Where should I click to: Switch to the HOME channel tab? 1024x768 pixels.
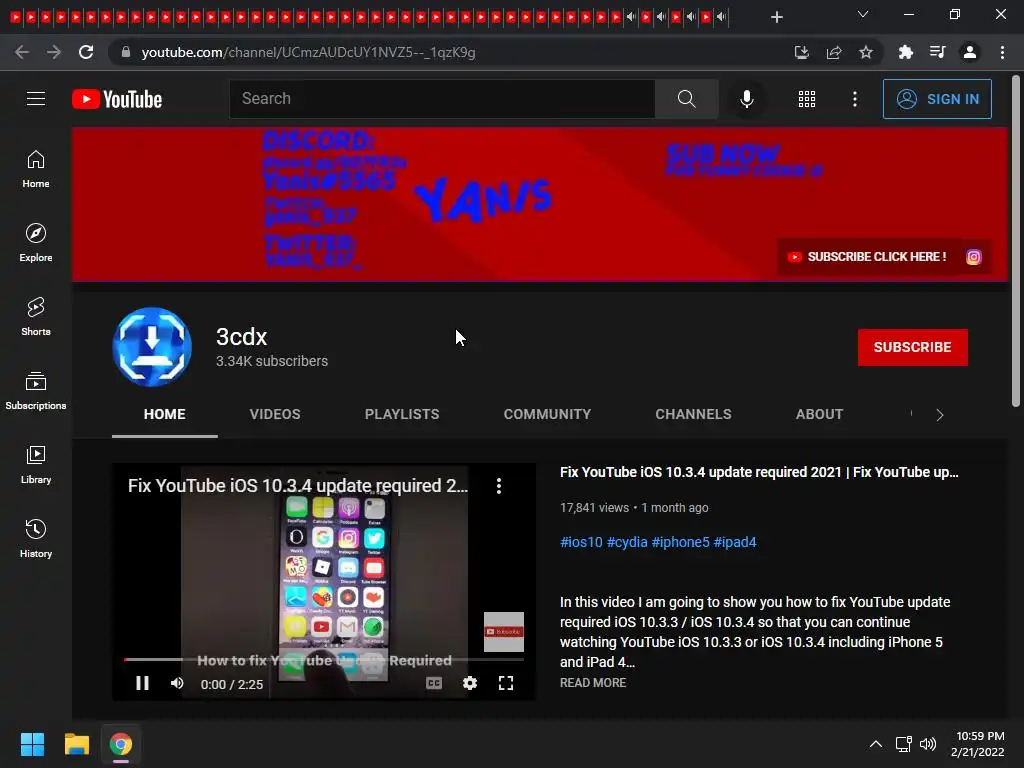tap(165, 414)
